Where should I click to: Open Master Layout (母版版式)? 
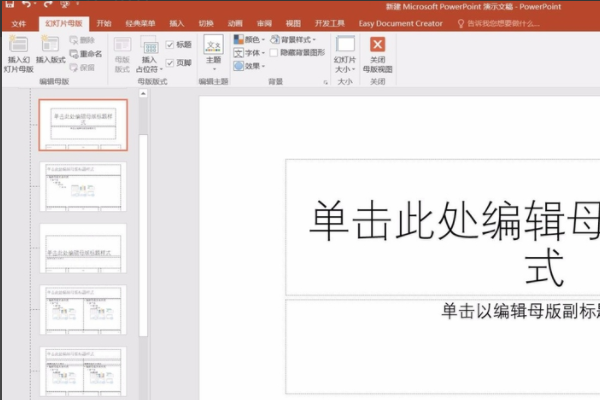click(x=122, y=54)
